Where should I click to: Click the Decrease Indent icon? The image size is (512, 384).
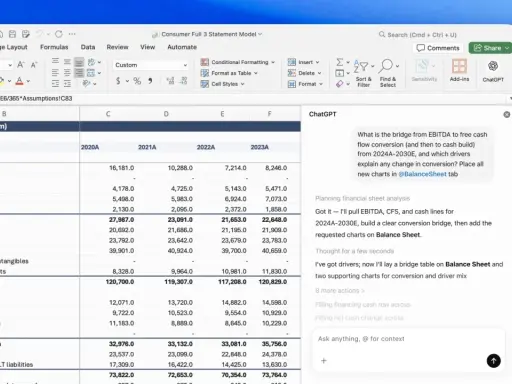coord(55,84)
